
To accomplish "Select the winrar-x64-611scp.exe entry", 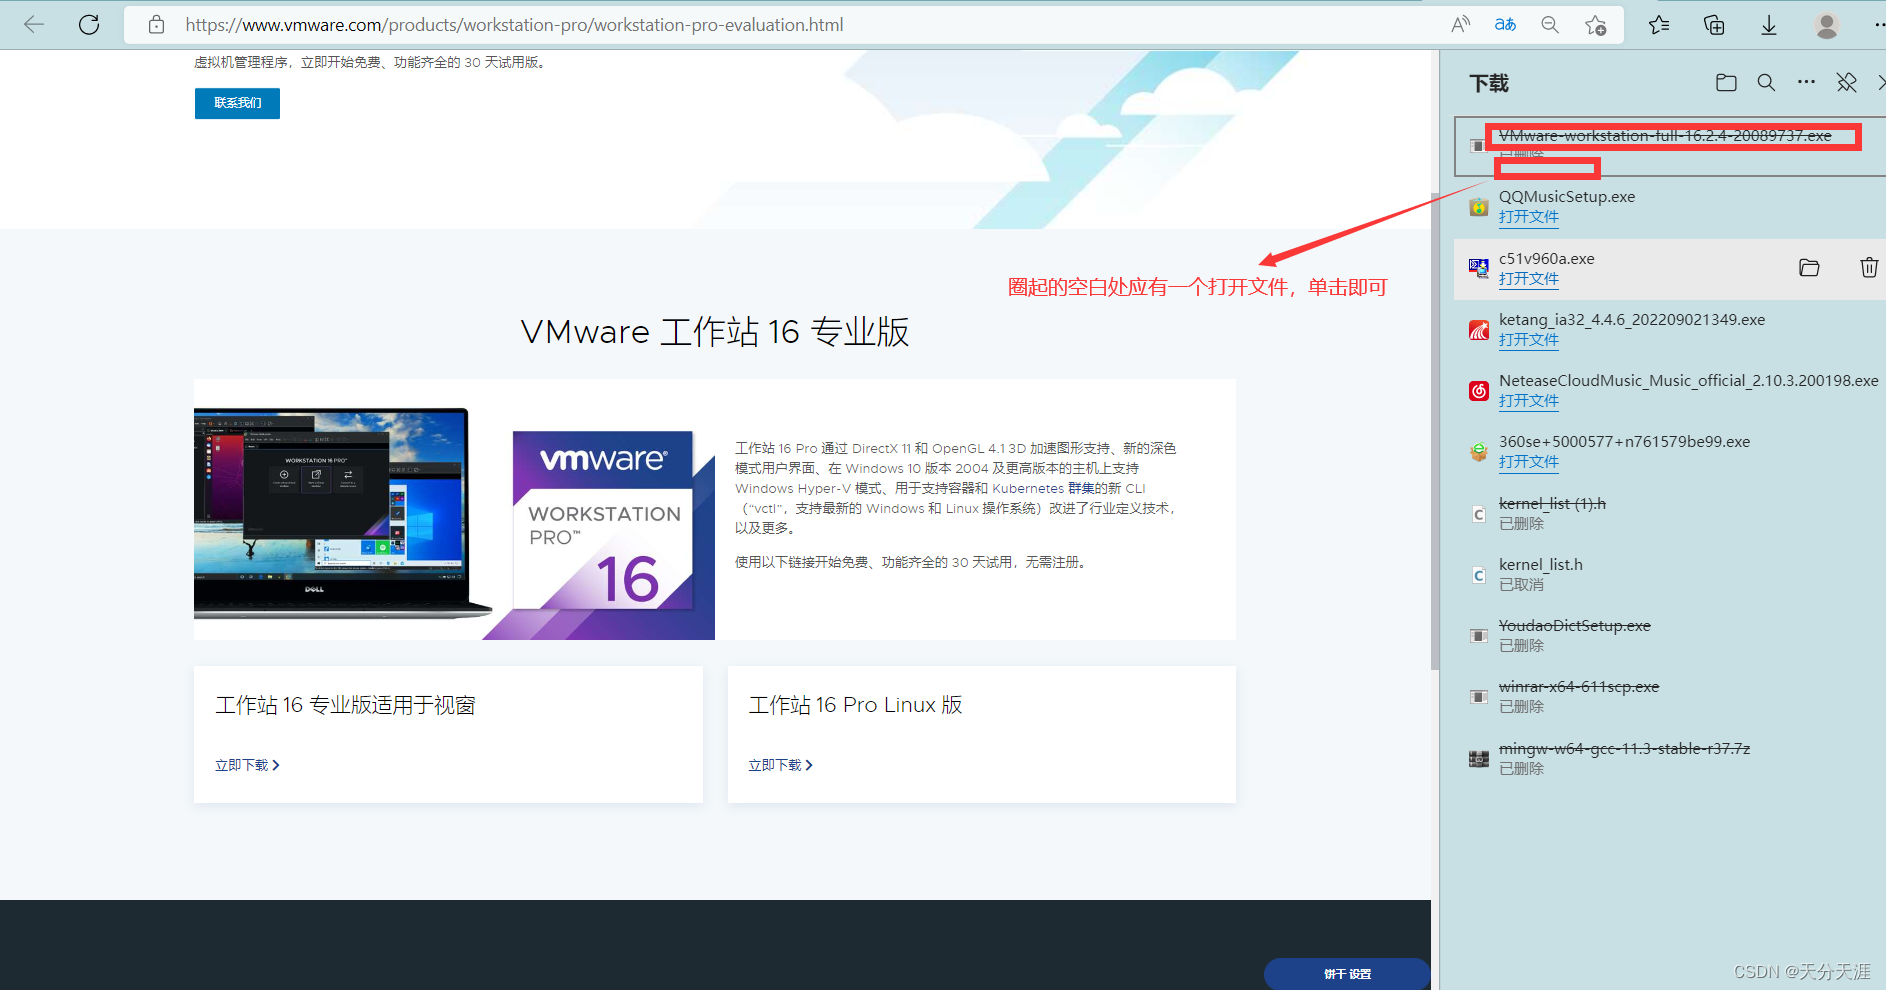I will (1669, 696).
